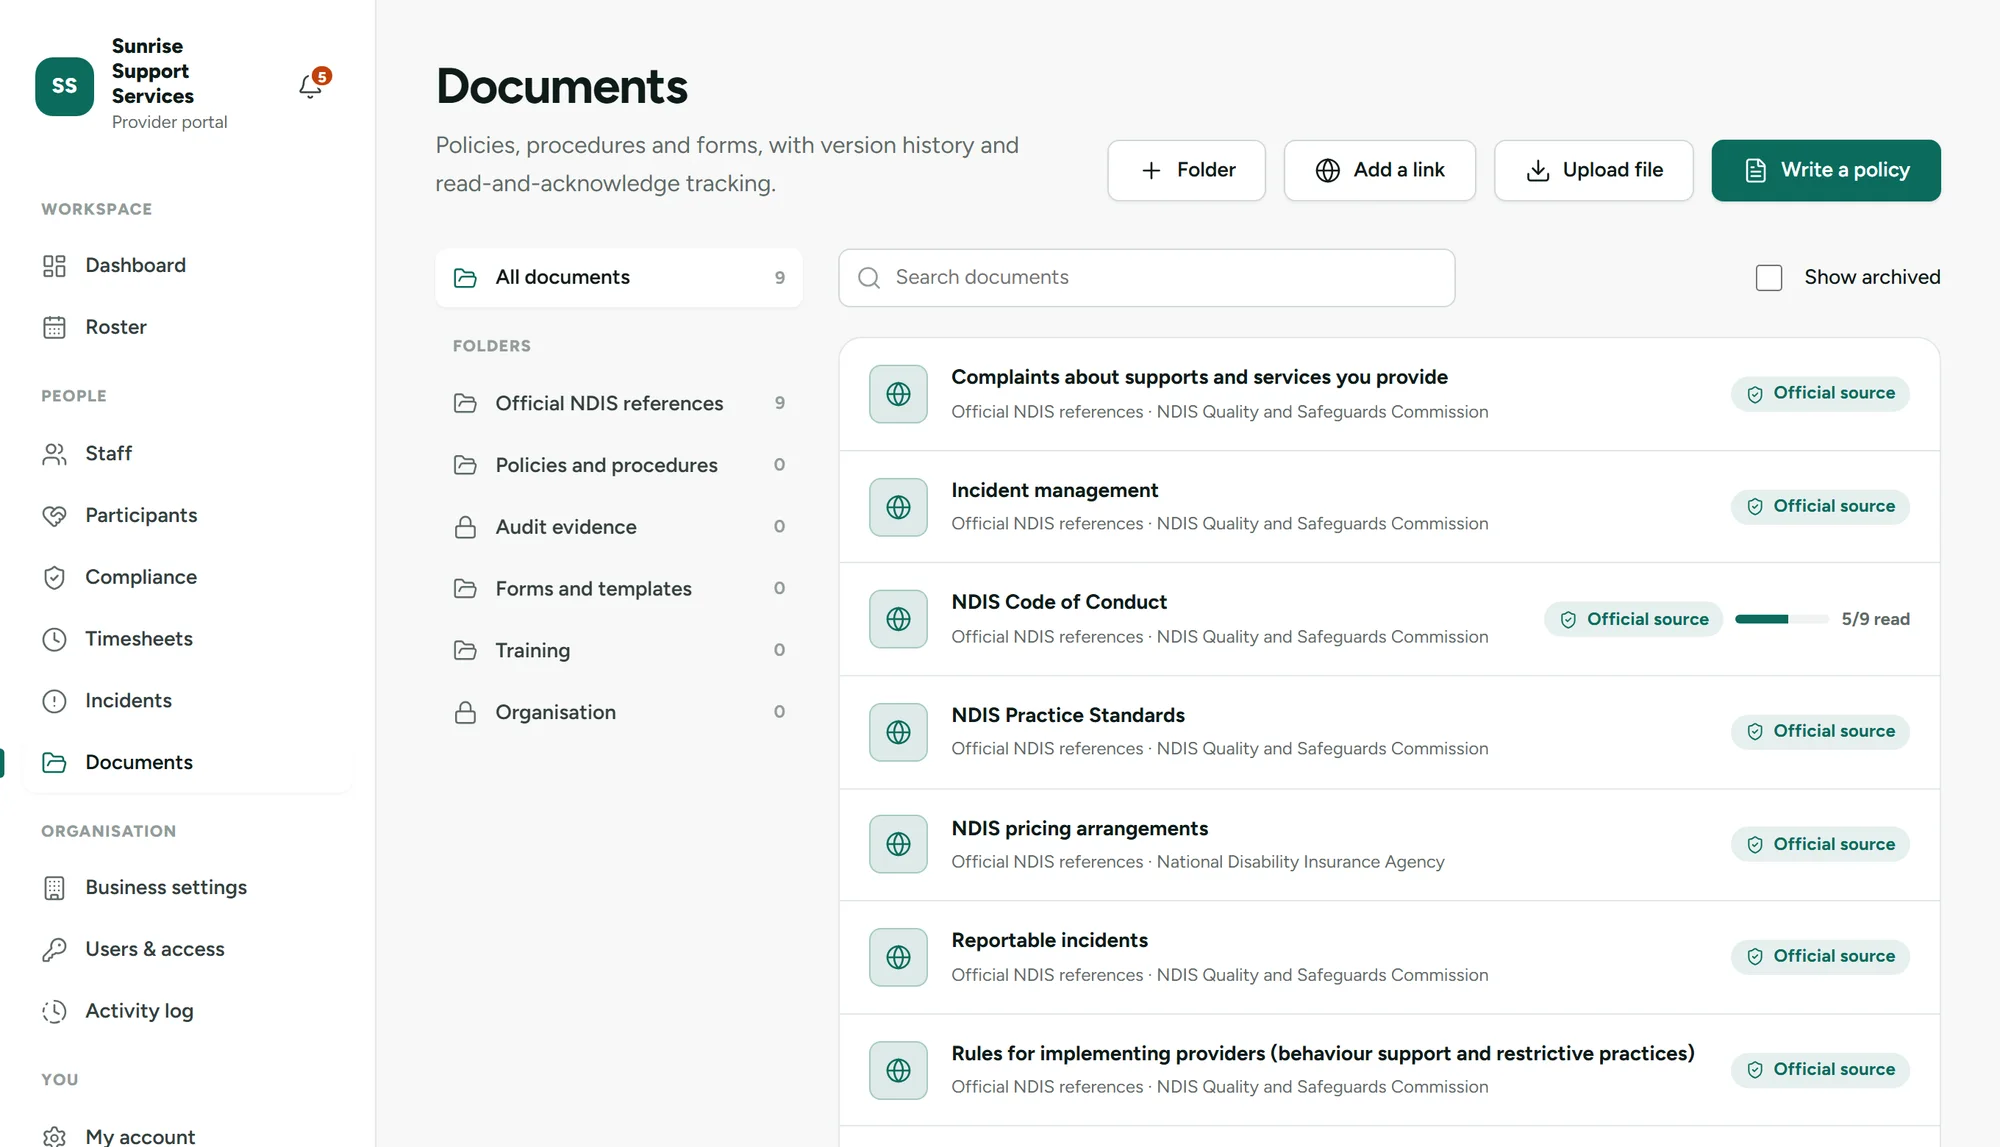Click the Upload file button
The width and height of the screenshot is (2000, 1147).
(1593, 170)
